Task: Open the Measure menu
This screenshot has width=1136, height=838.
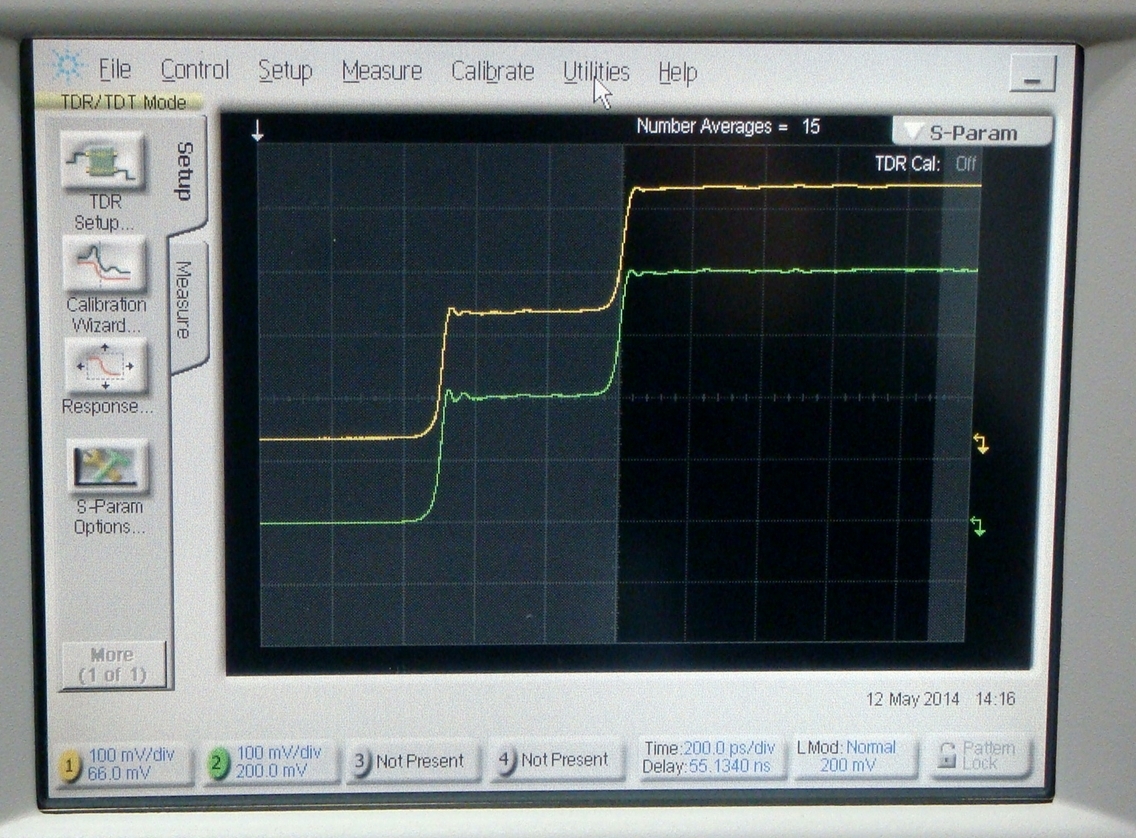Action: coord(382,71)
